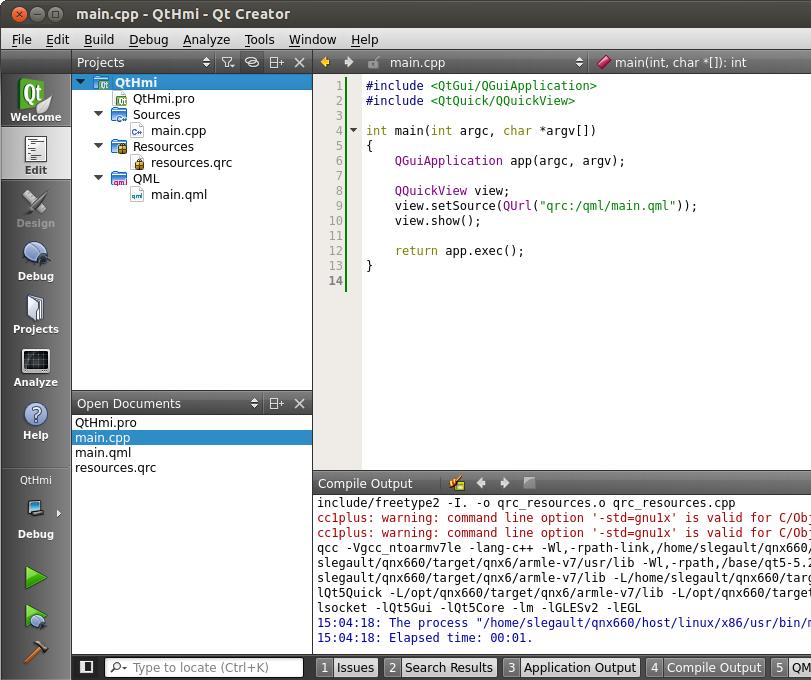Show the Application Output pane
Screen dimensions: 811x680
[x=572, y=668]
